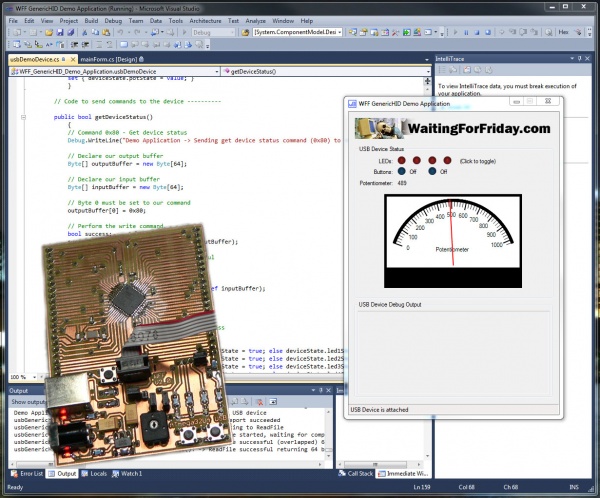Screen dimensions: 600x498
Task: Open the active documents list dropdown arrow
Action: pos(427,60)
